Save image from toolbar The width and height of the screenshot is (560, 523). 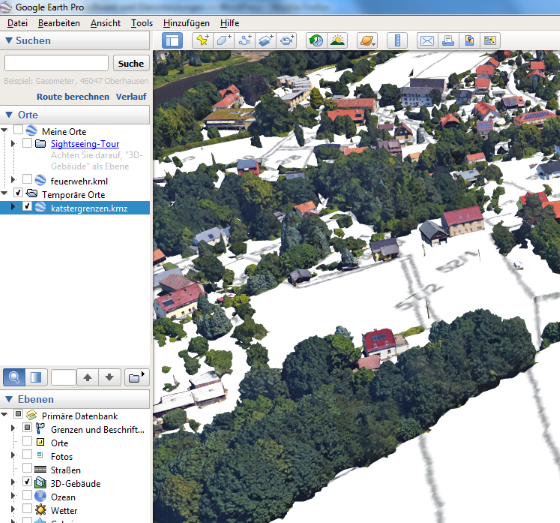pyautogui.click(x=469, y=40)
